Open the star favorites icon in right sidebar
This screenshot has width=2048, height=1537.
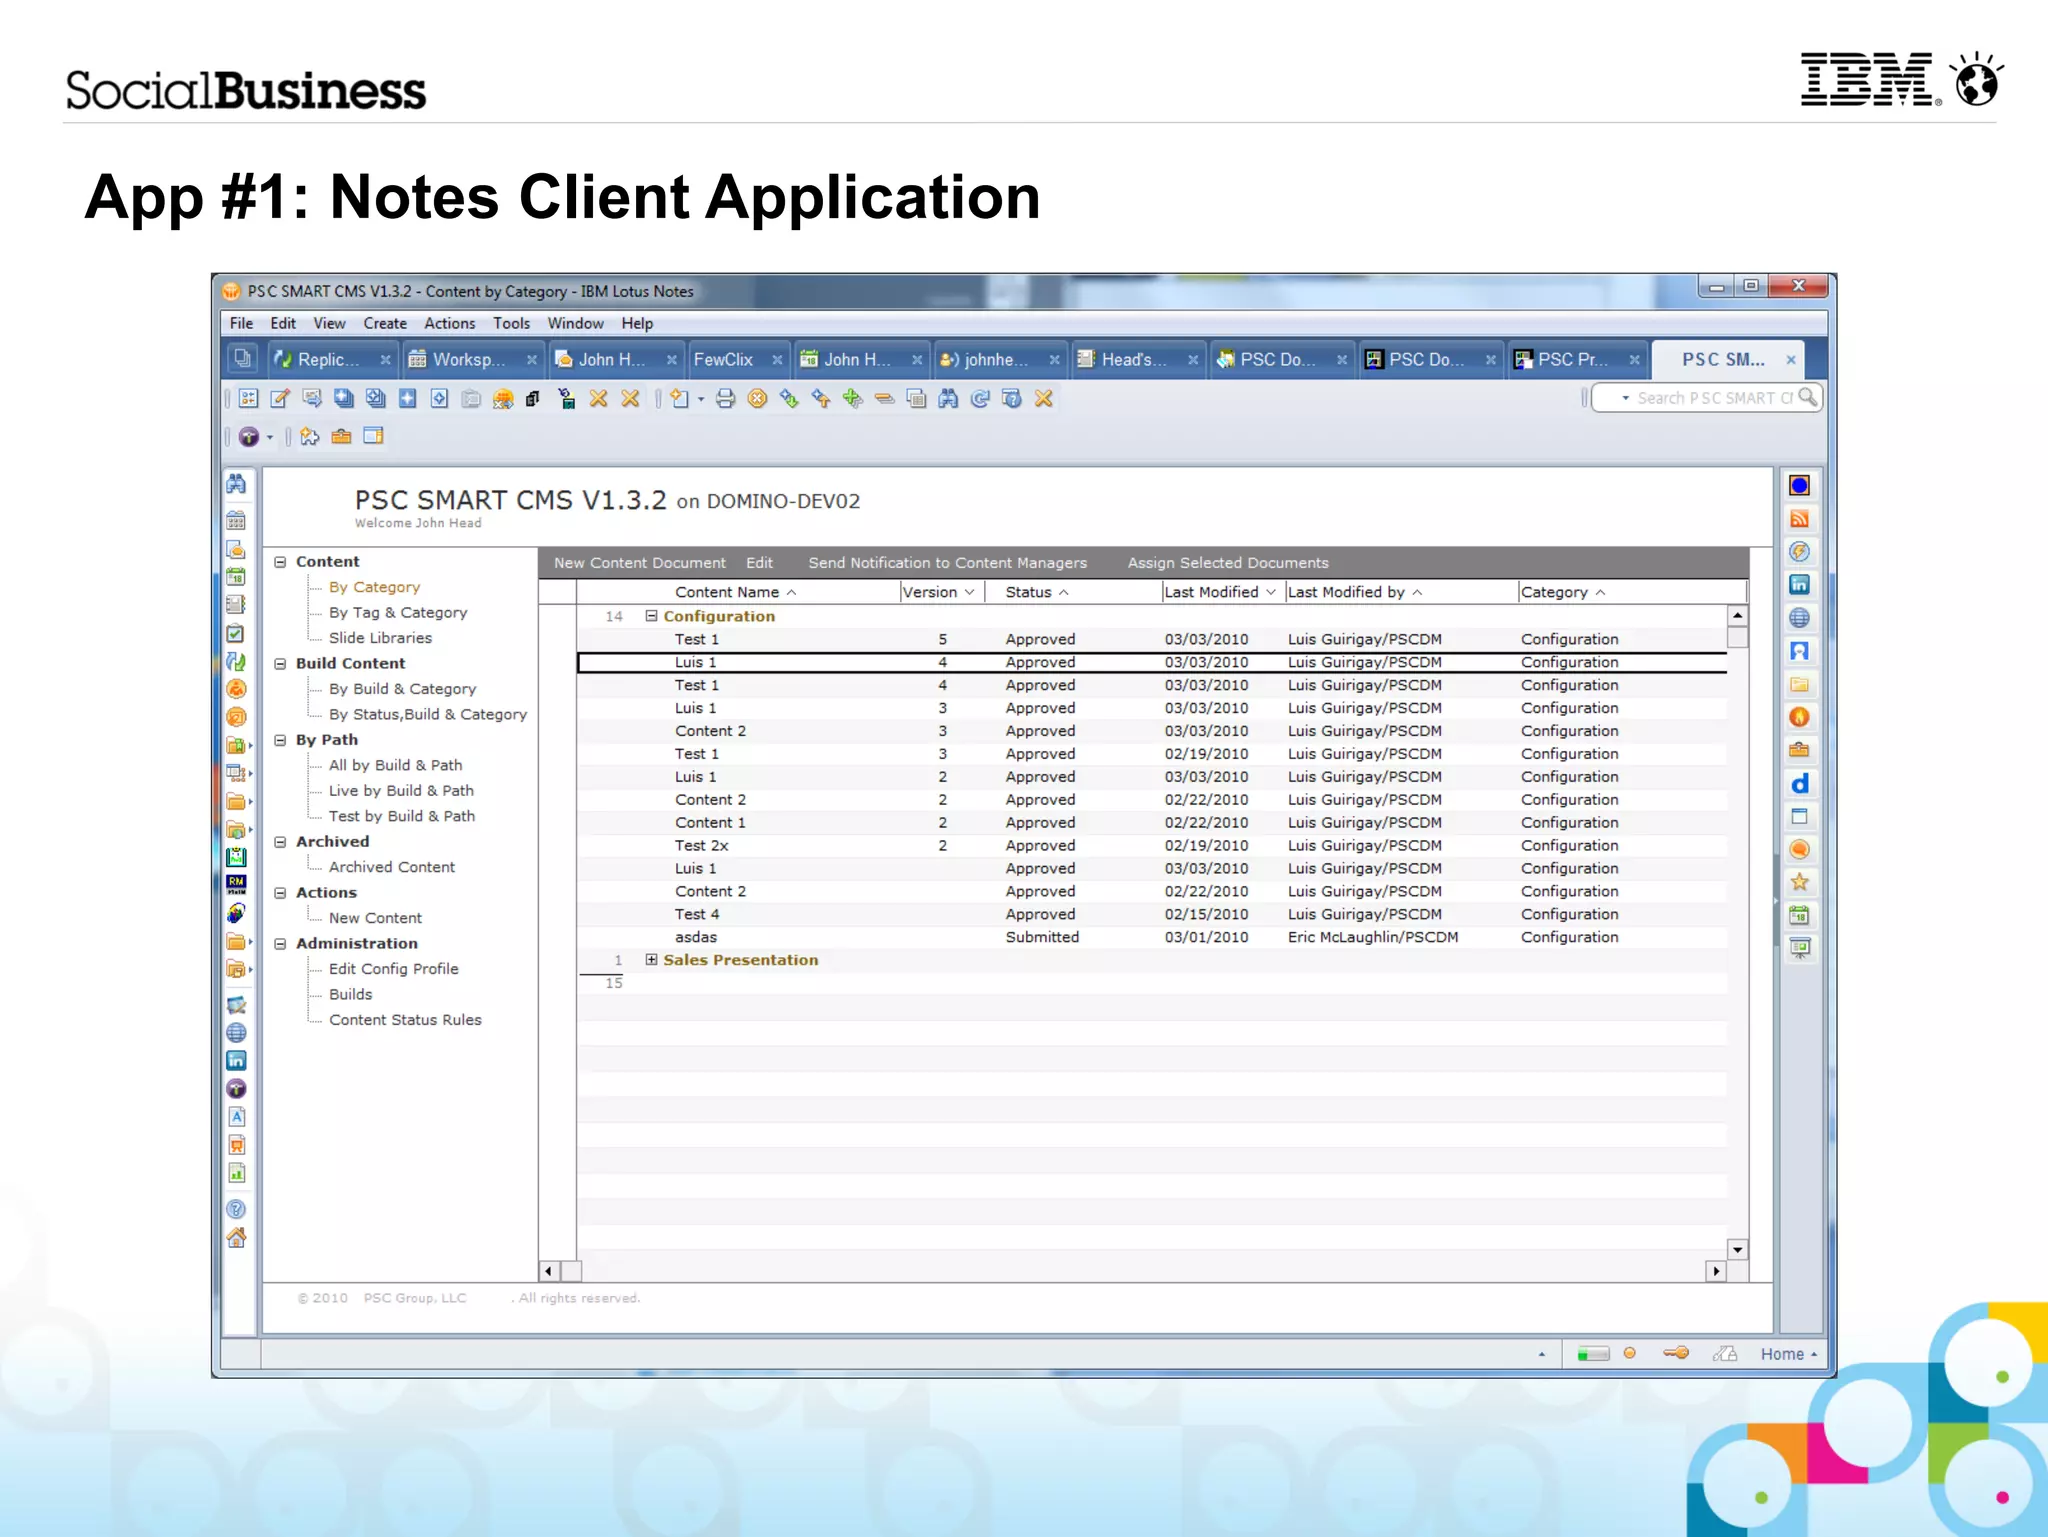coord(1799,882)
